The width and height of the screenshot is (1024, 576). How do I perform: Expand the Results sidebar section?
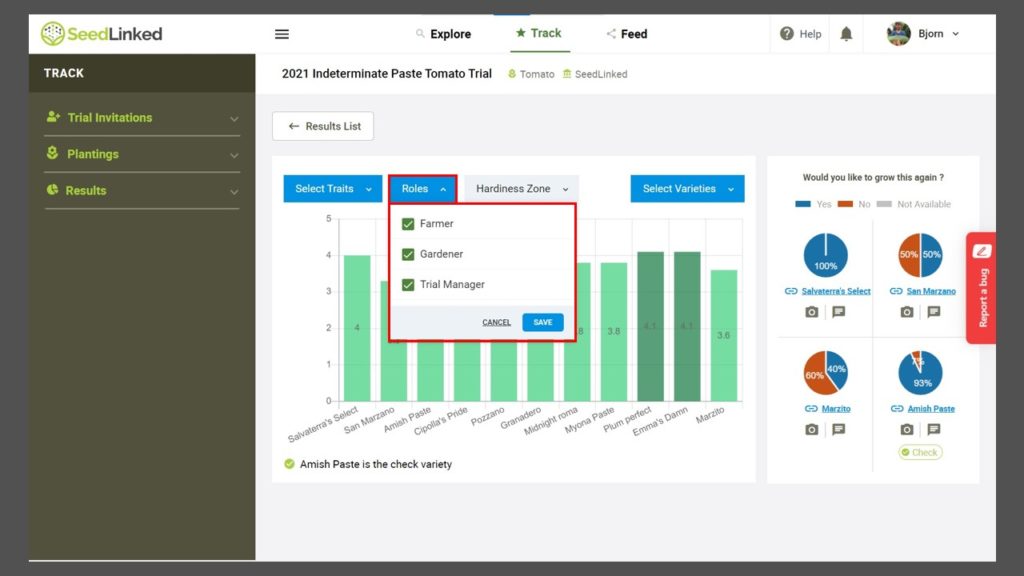coord(142,191)
